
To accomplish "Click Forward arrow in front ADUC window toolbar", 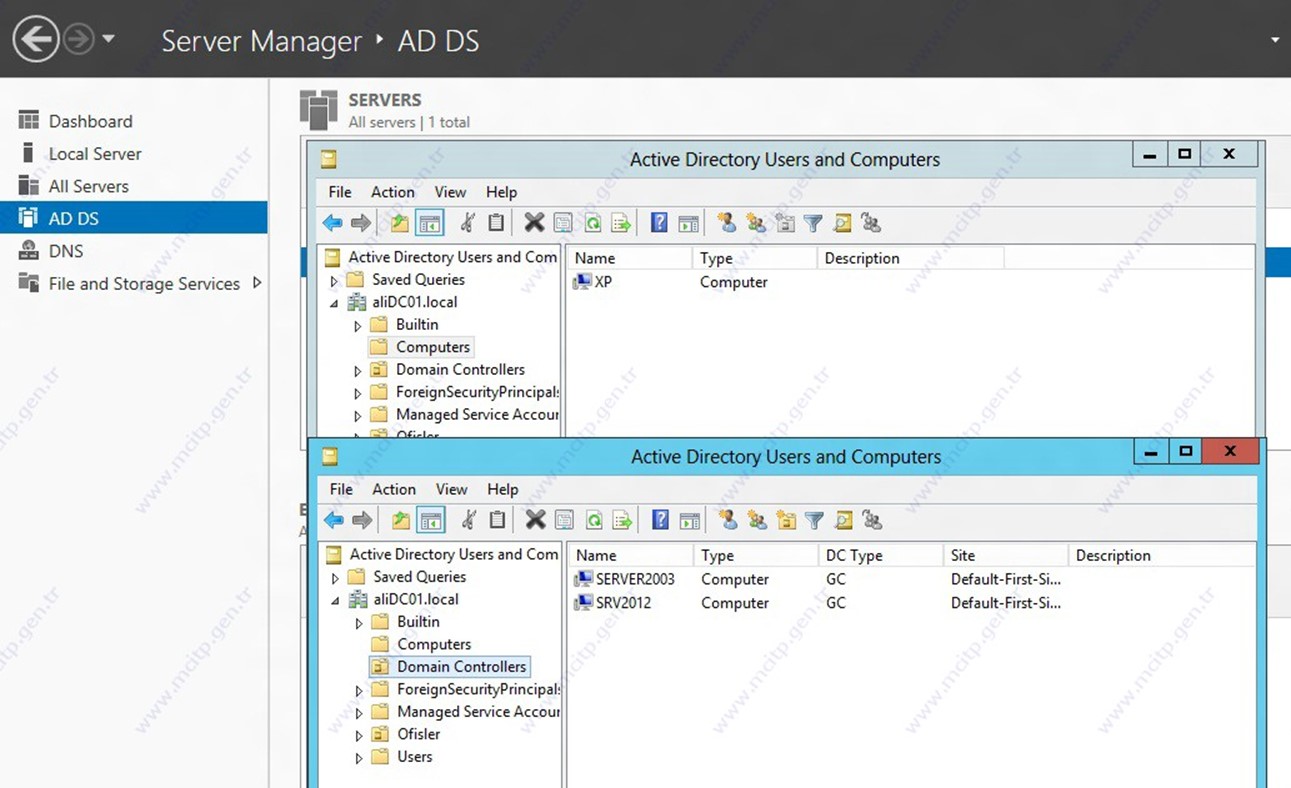I will click(x=362, y=520).
